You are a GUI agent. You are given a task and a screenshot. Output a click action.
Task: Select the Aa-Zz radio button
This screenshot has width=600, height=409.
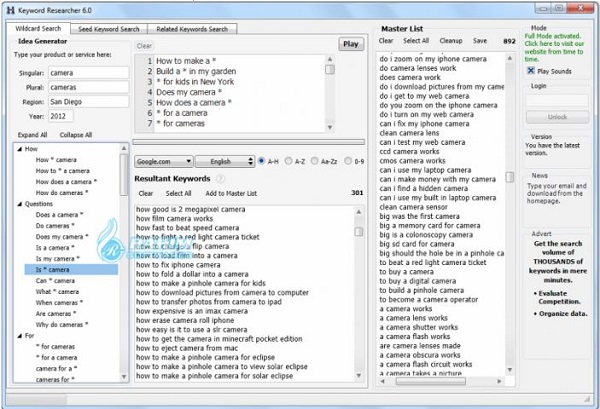coord(315,161)
